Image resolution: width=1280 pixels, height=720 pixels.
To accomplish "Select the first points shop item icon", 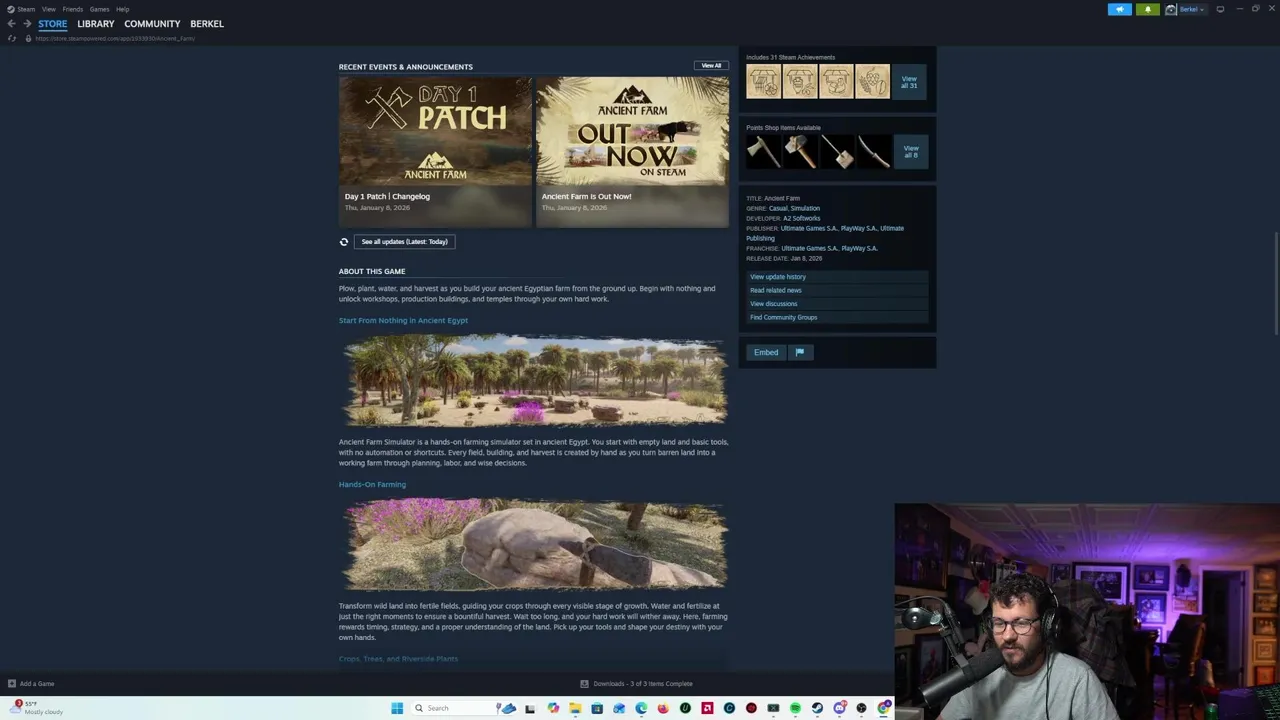I will [763, 152].
